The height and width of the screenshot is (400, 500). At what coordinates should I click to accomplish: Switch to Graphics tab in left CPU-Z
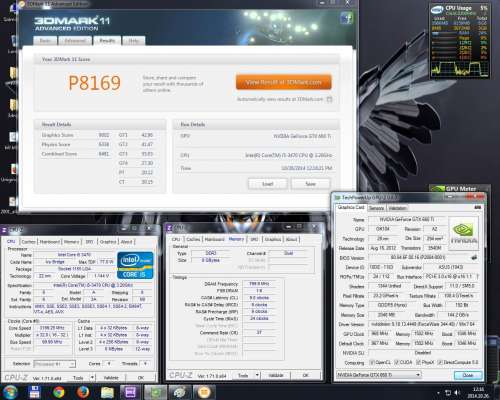pos(108,242)
